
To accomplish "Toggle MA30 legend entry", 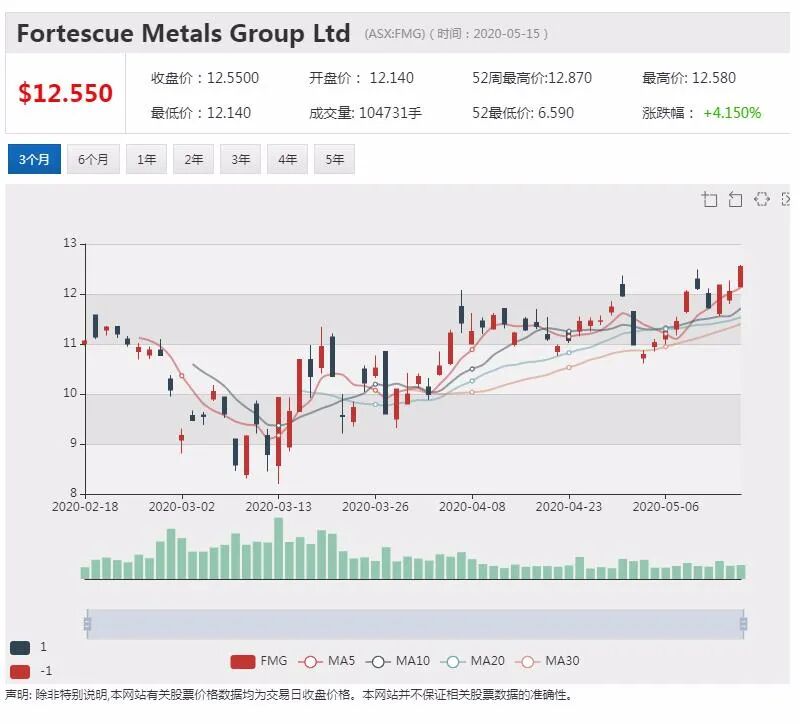I will 547,661.
